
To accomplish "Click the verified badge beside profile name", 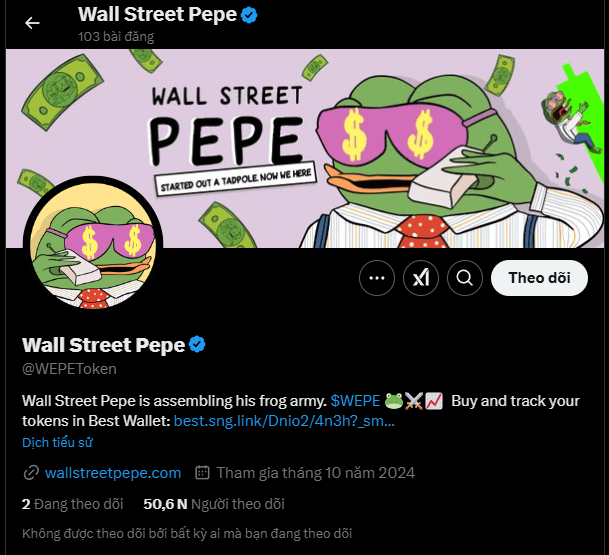I will pyautogui.click(x=198, y=345).
